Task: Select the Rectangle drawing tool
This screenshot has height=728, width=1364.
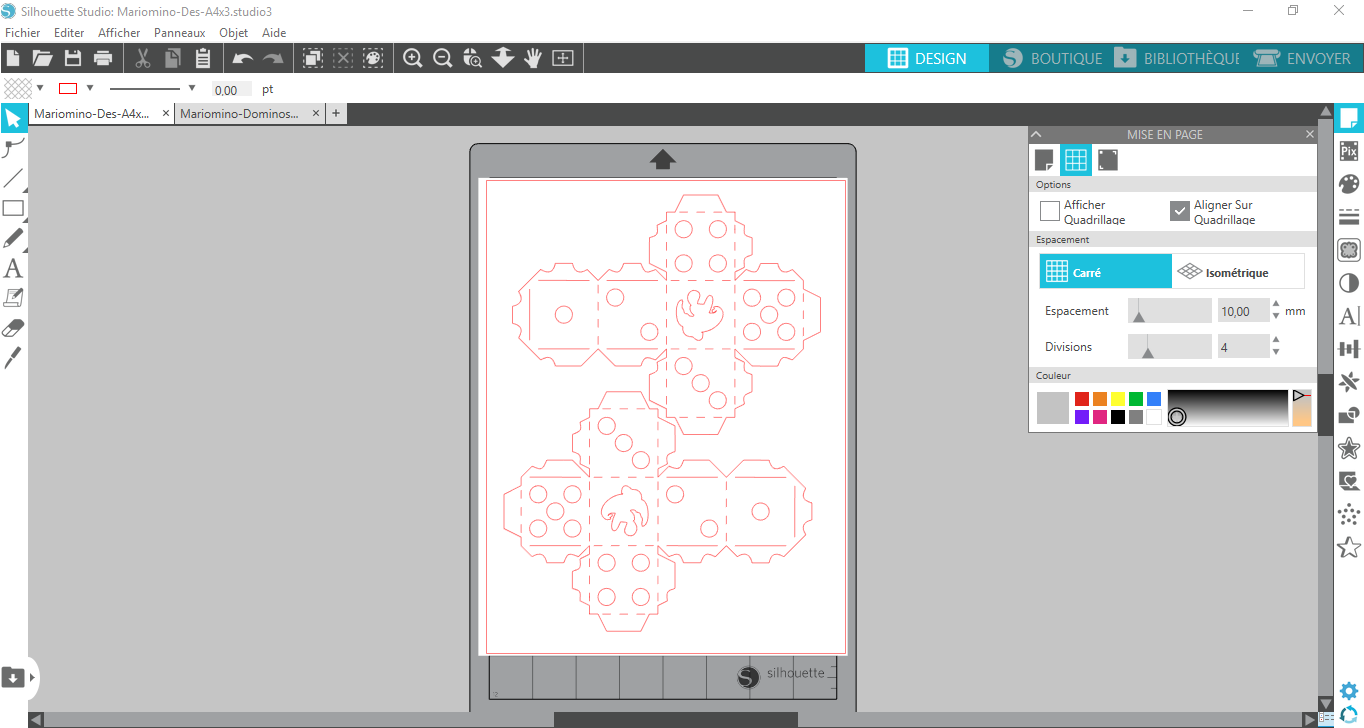Action: [x=13, y=209]
